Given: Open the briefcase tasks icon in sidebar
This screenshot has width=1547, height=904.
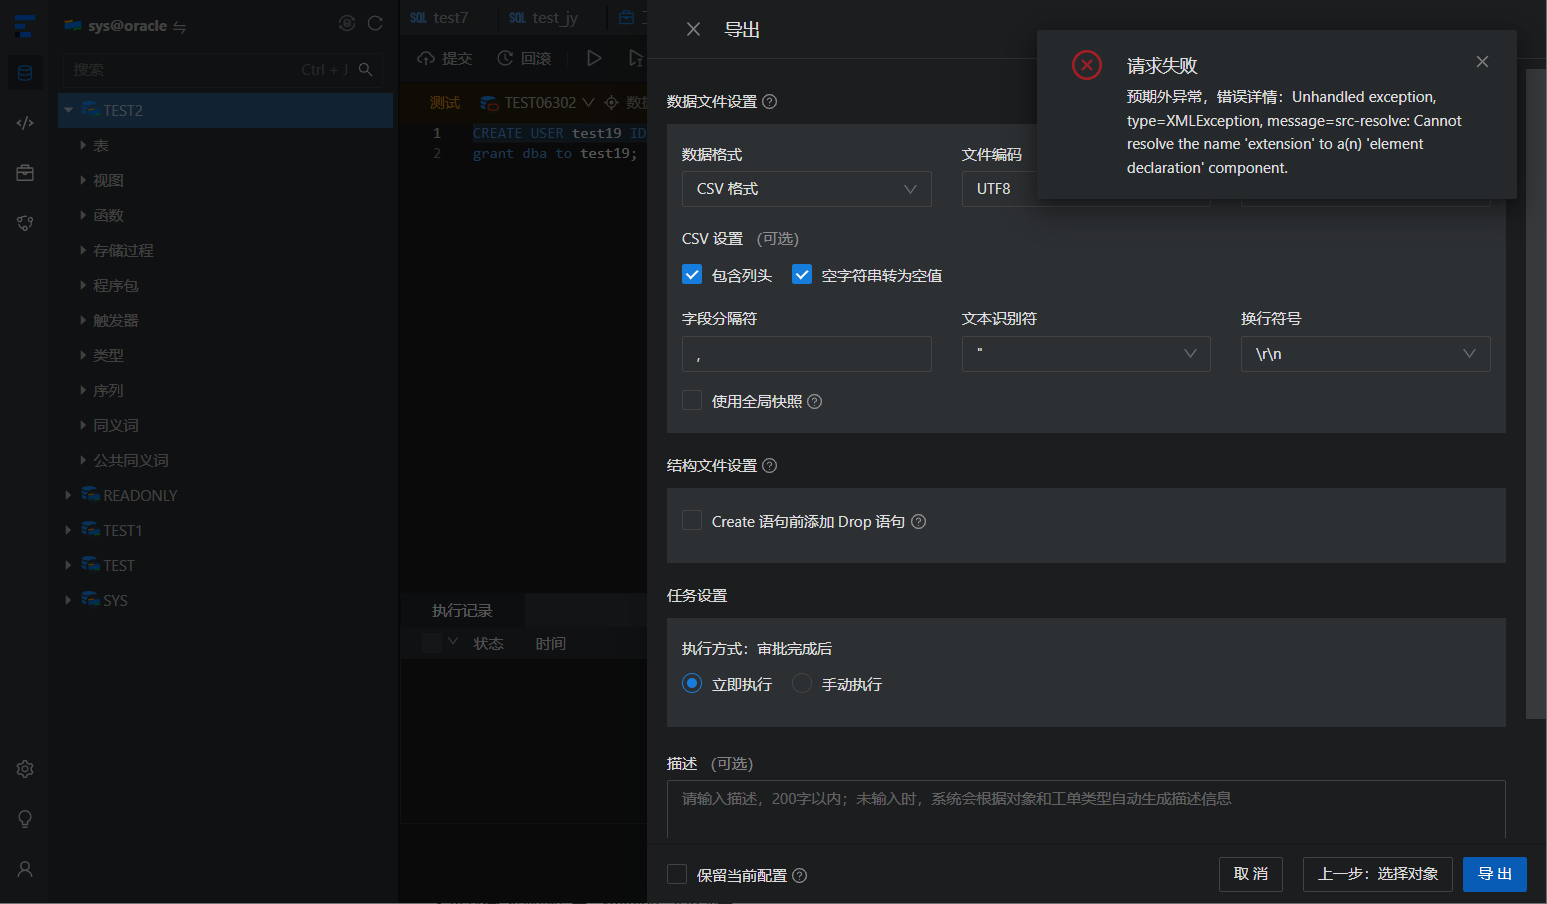Looking at the screenshot, I should coord(25,173).
